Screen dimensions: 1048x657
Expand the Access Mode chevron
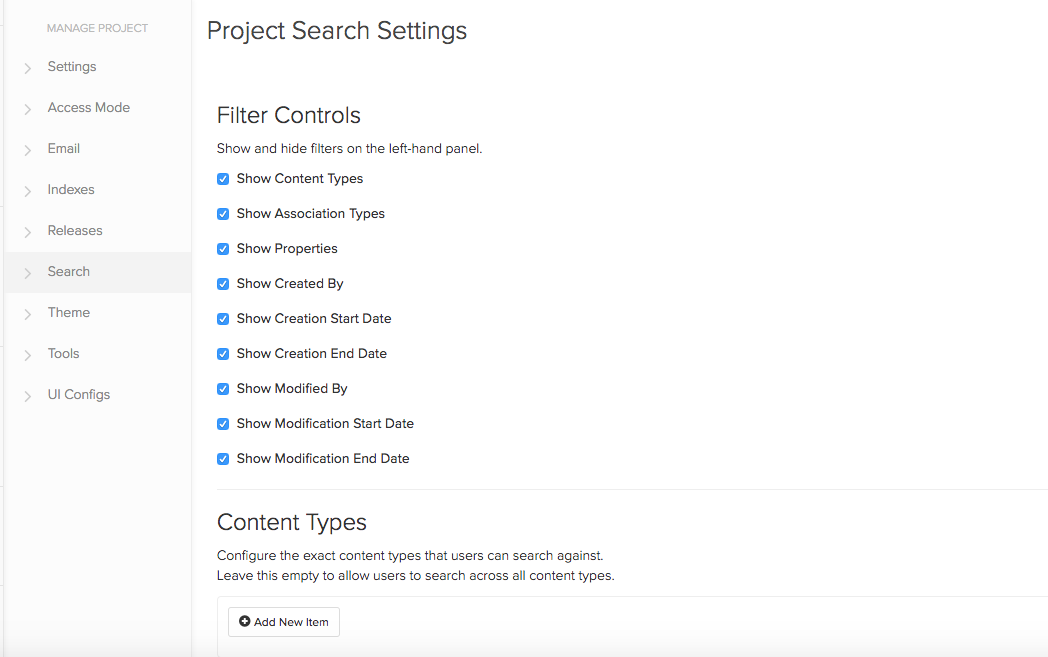pos(27,107)
